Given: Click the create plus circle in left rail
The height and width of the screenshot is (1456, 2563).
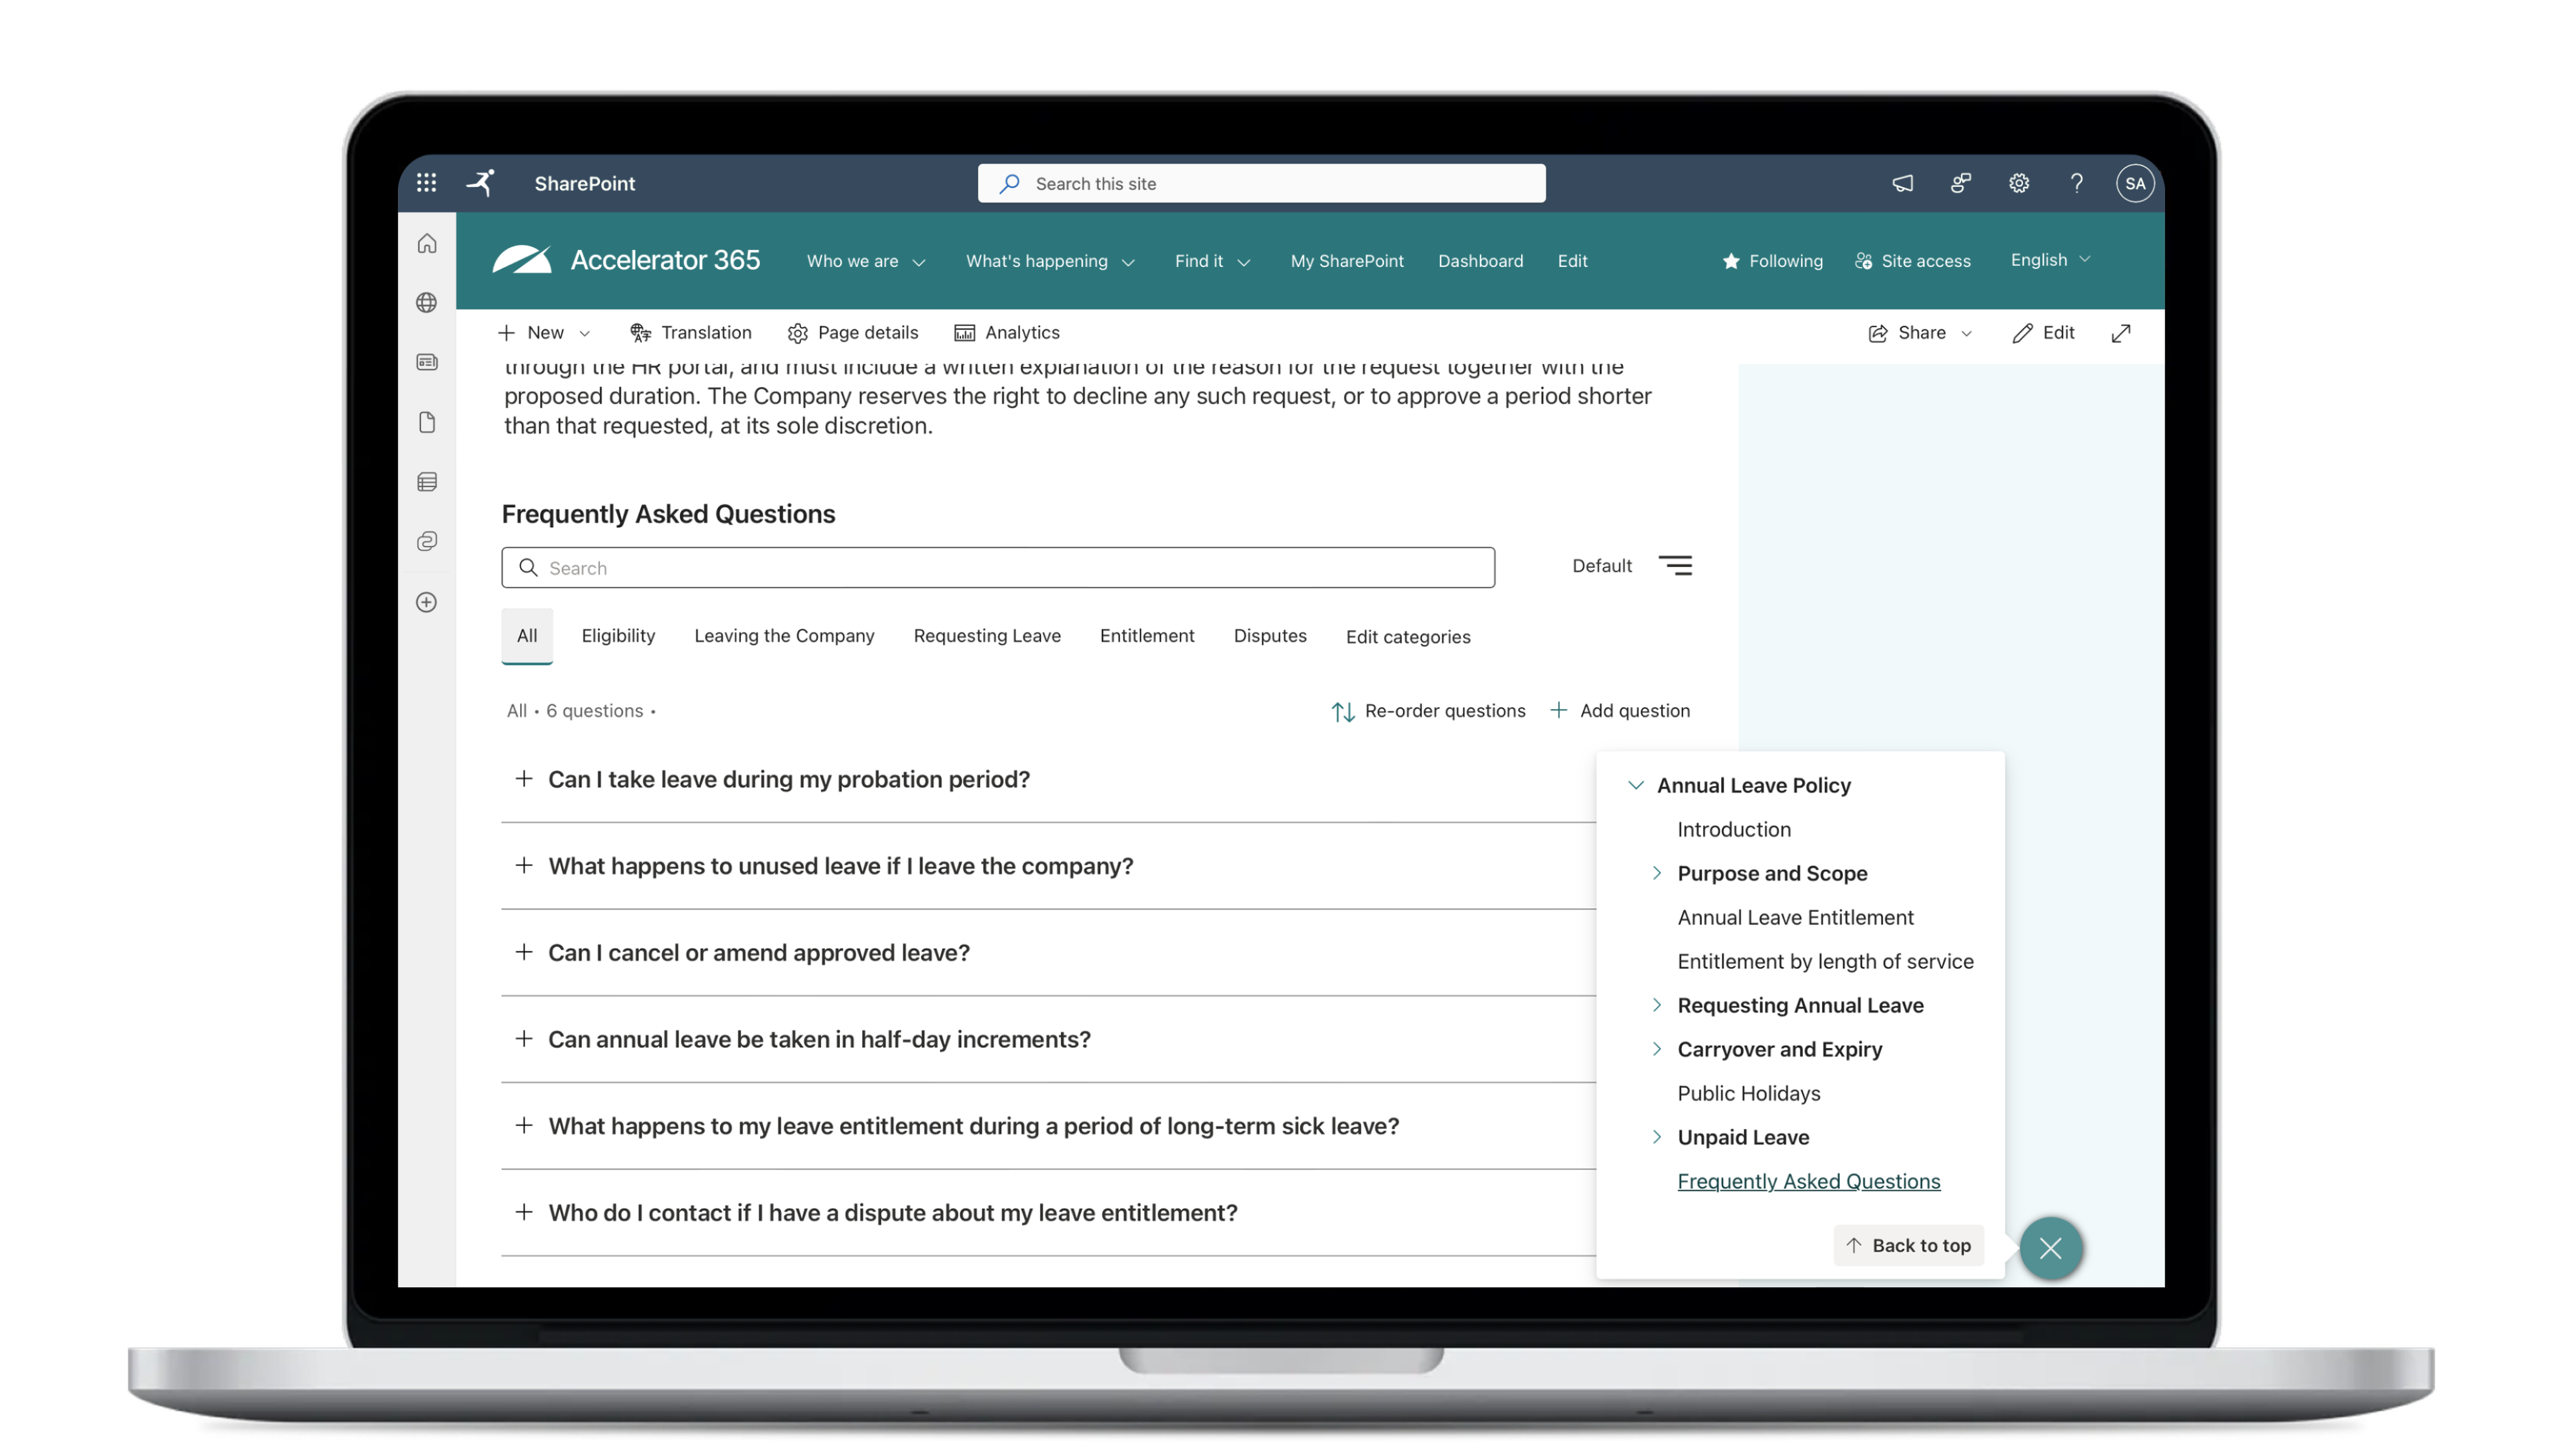Looking at the screenshot, I should (427, 602).
